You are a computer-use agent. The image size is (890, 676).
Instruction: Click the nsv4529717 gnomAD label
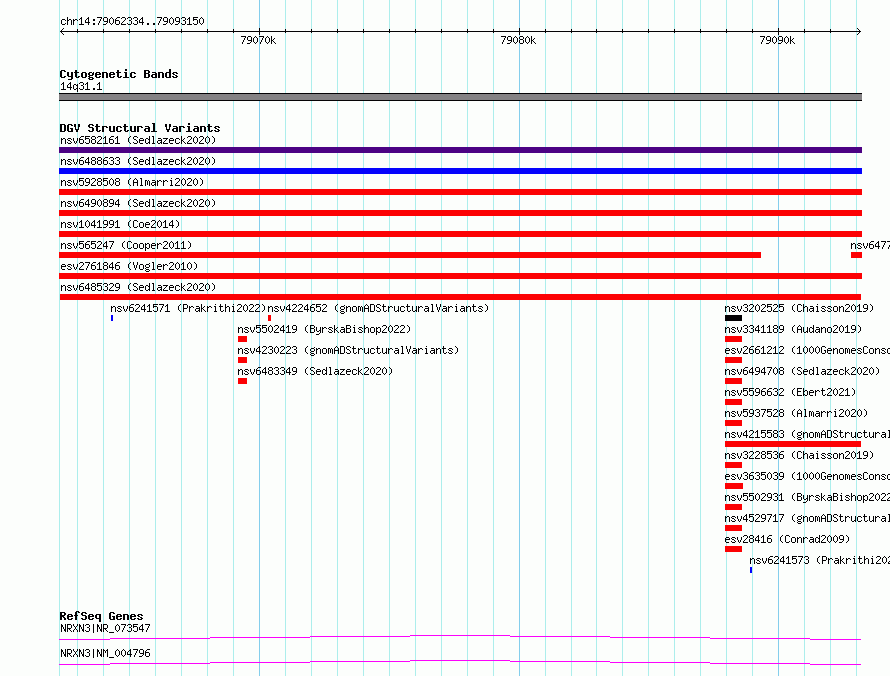[807, 518]
